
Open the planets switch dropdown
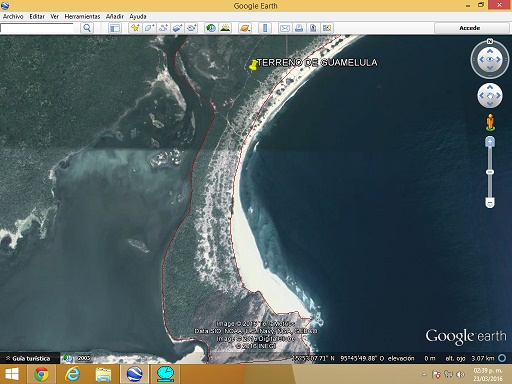click(x=245, y=28)
